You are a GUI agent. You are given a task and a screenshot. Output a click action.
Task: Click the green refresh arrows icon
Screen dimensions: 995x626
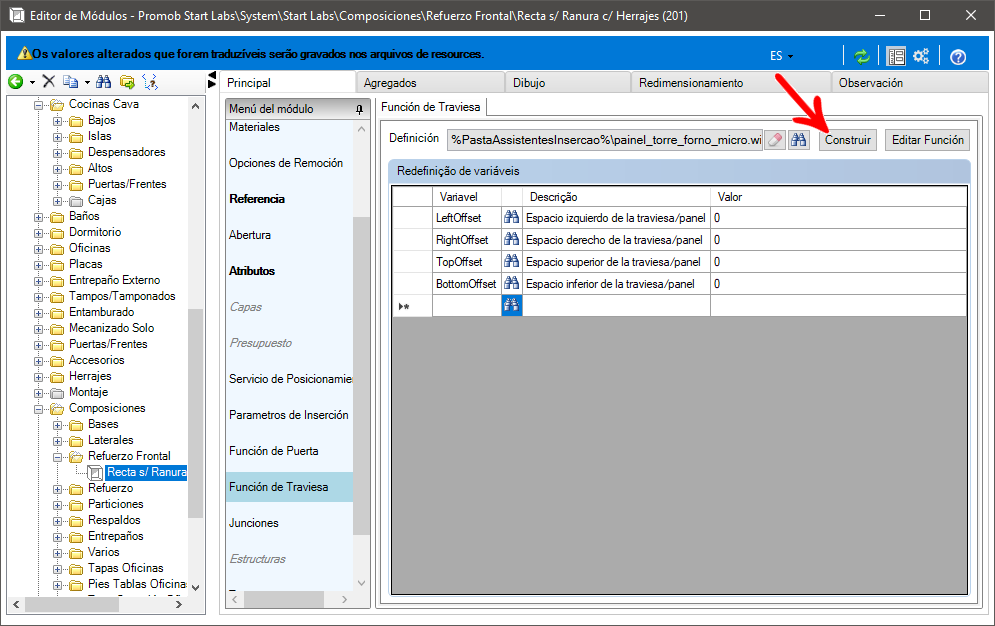coord(861,56)
